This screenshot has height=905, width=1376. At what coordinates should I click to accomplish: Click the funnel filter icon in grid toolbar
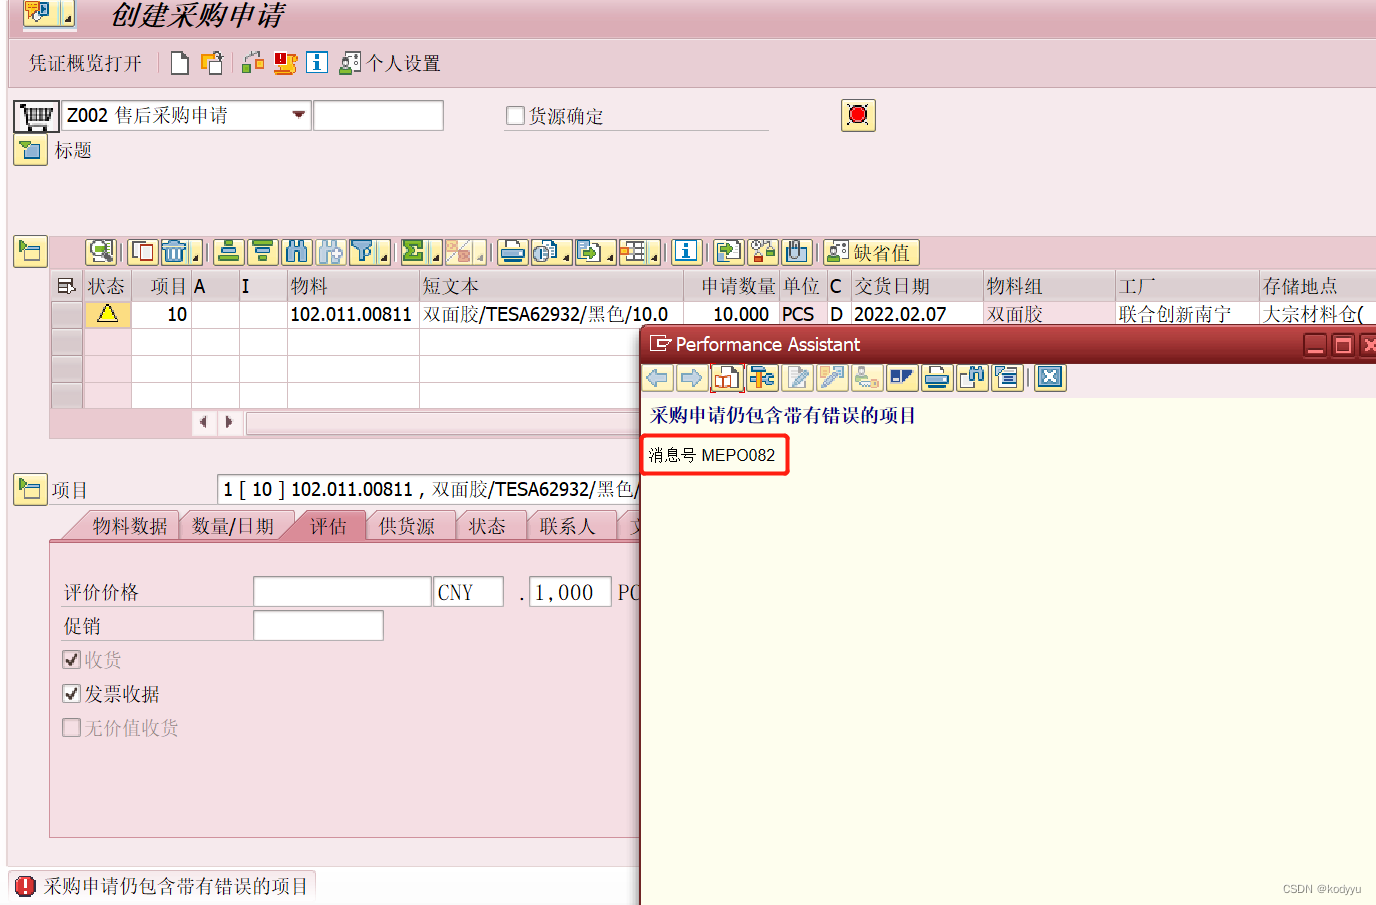pyautogui.click(x=365, y=252)
